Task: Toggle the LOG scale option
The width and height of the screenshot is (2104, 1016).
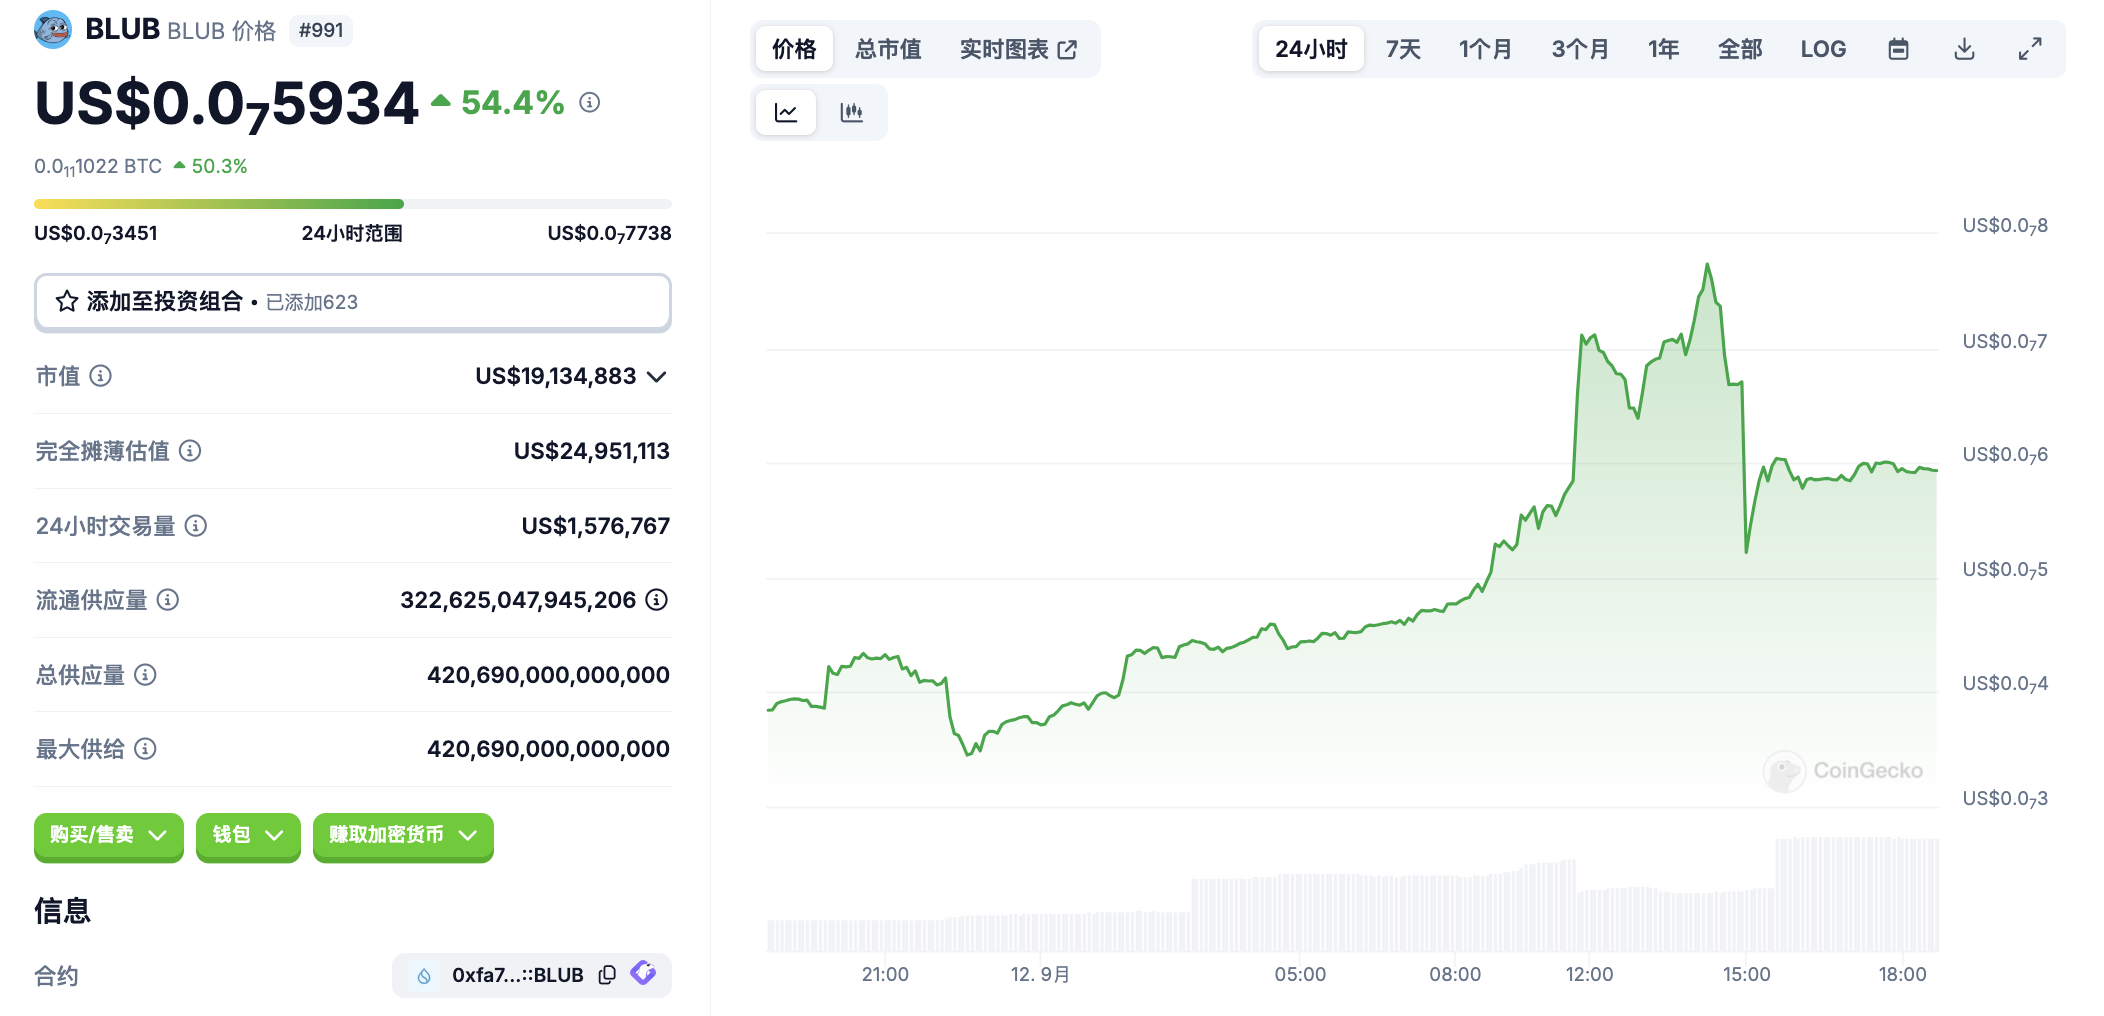Action: coord(1823,49)
